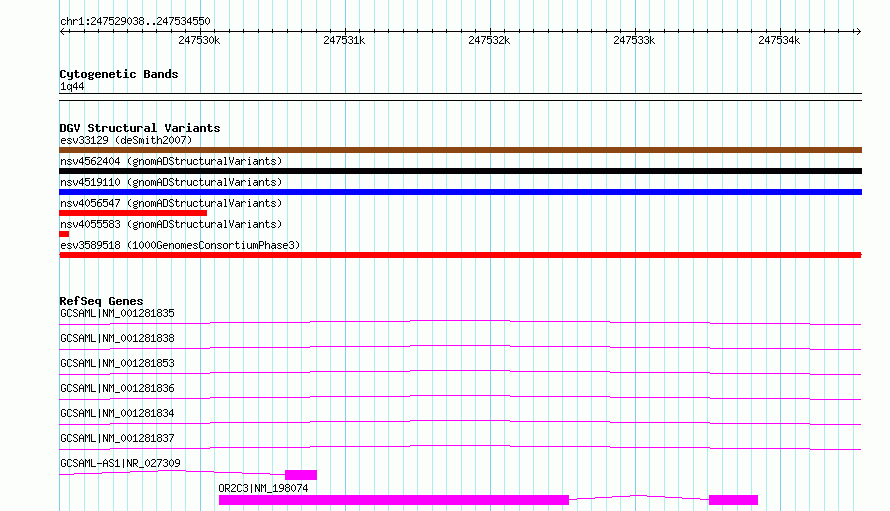Click the small right OR2C3 exon block
The width and height of the screenshot is (890, 511).
coord(733,500)
